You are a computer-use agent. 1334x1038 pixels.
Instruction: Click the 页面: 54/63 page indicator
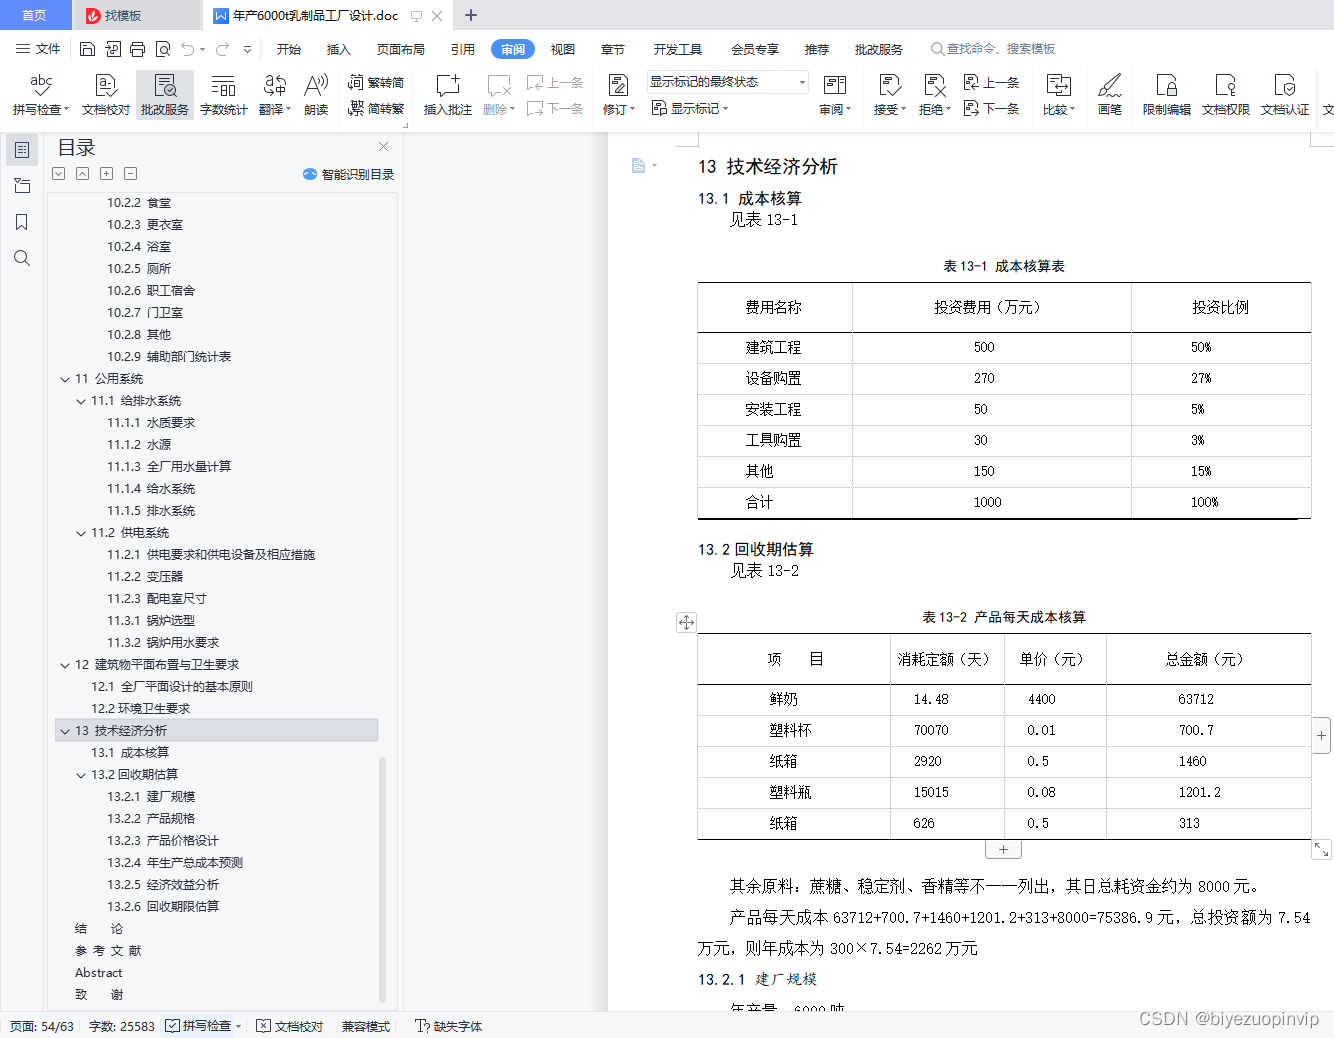(42, 1026)
